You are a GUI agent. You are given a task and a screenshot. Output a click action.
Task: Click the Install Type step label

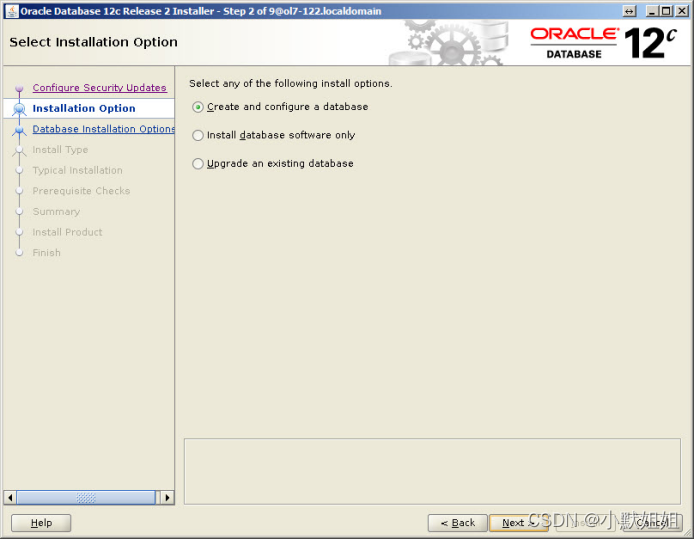point(60,150)
